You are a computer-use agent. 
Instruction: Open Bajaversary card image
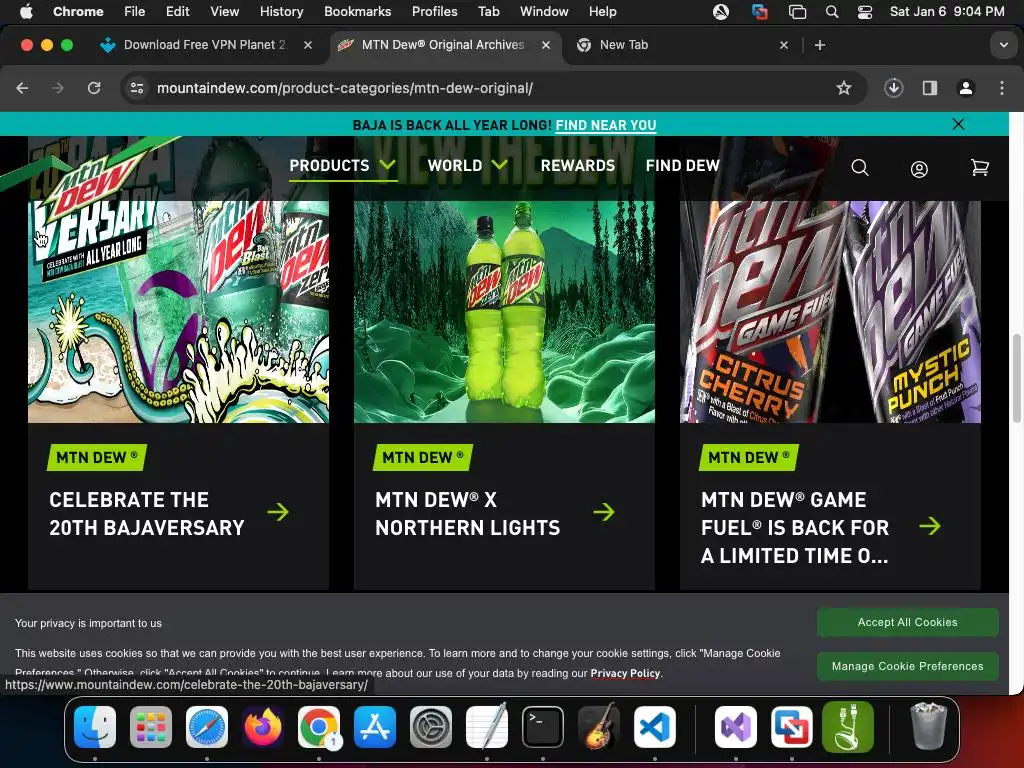(x=178, y=312)
